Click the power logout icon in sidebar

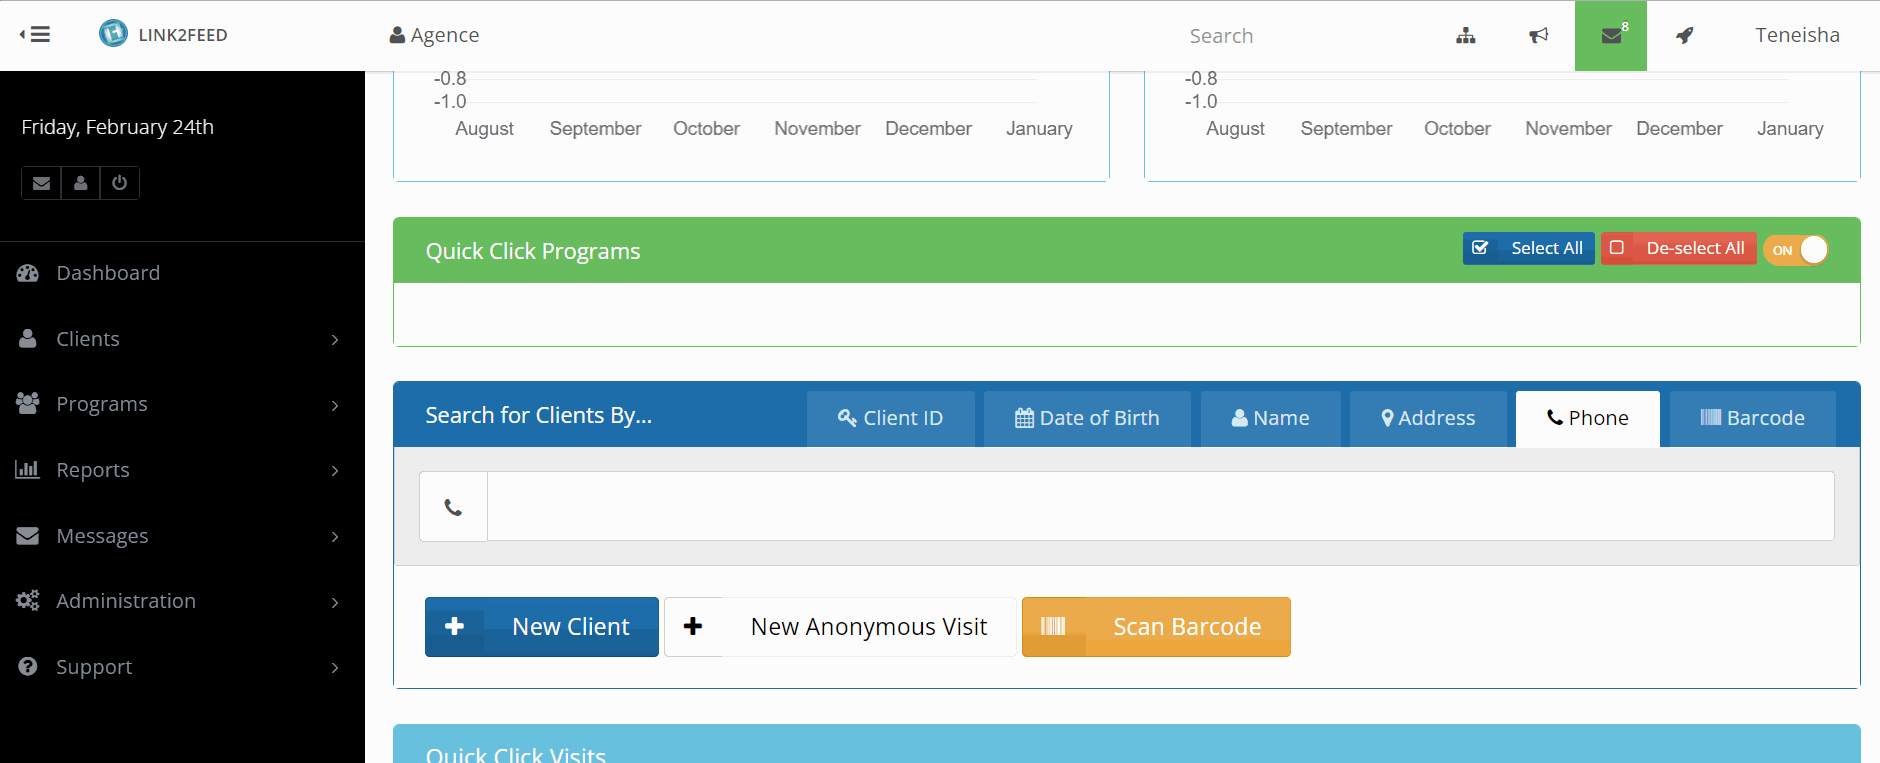[120, 183]
